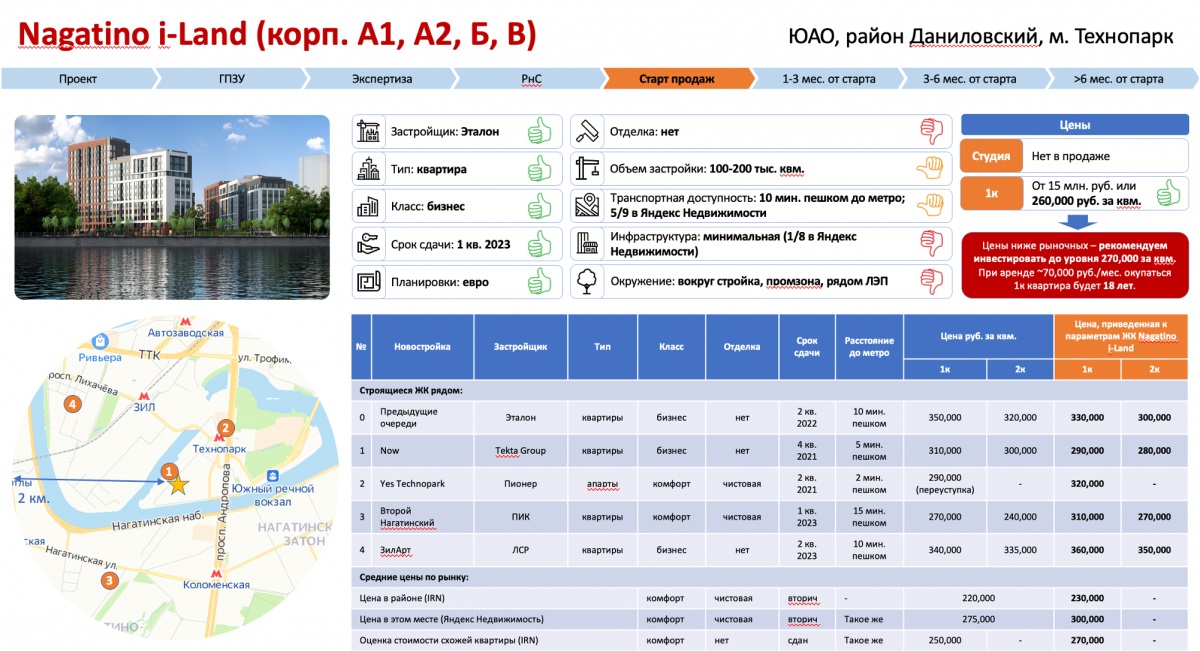This screenshot has width=1200, height=651.
Task: Click the blue Цены header
Action: tap(1074, 126)
